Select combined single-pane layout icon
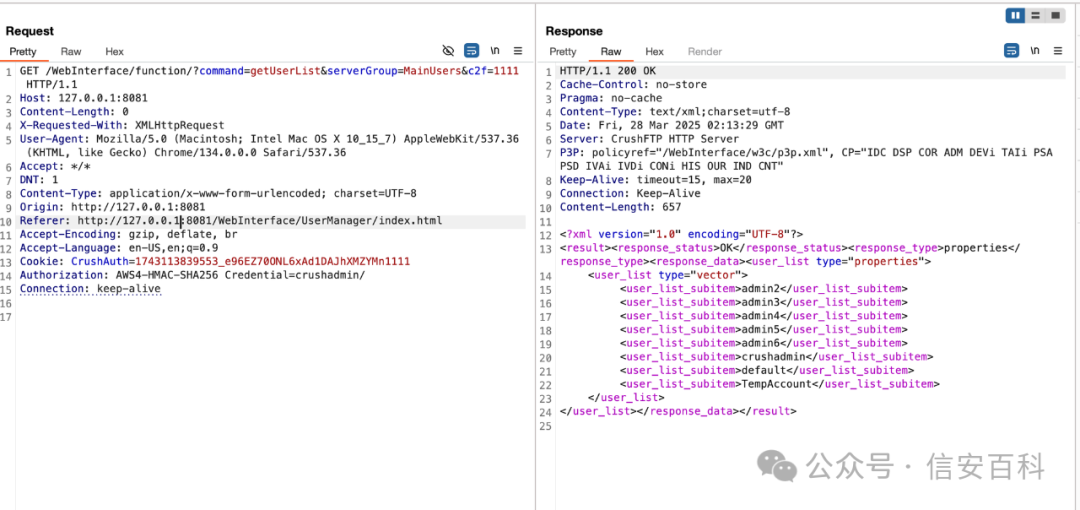Screen dimensions: 1080x510 (x=1055, y=16)
